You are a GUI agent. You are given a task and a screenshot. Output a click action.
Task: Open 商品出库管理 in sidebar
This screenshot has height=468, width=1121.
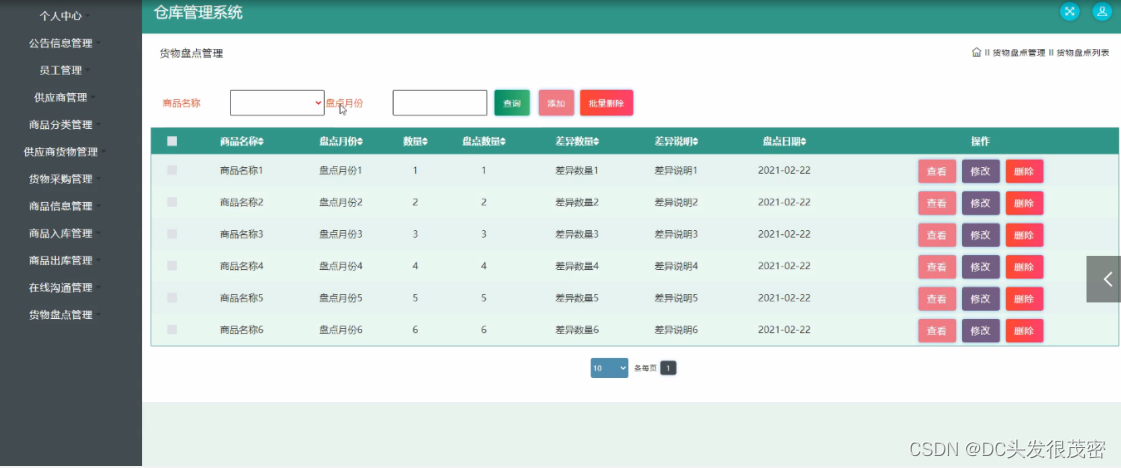click(61, 260)
